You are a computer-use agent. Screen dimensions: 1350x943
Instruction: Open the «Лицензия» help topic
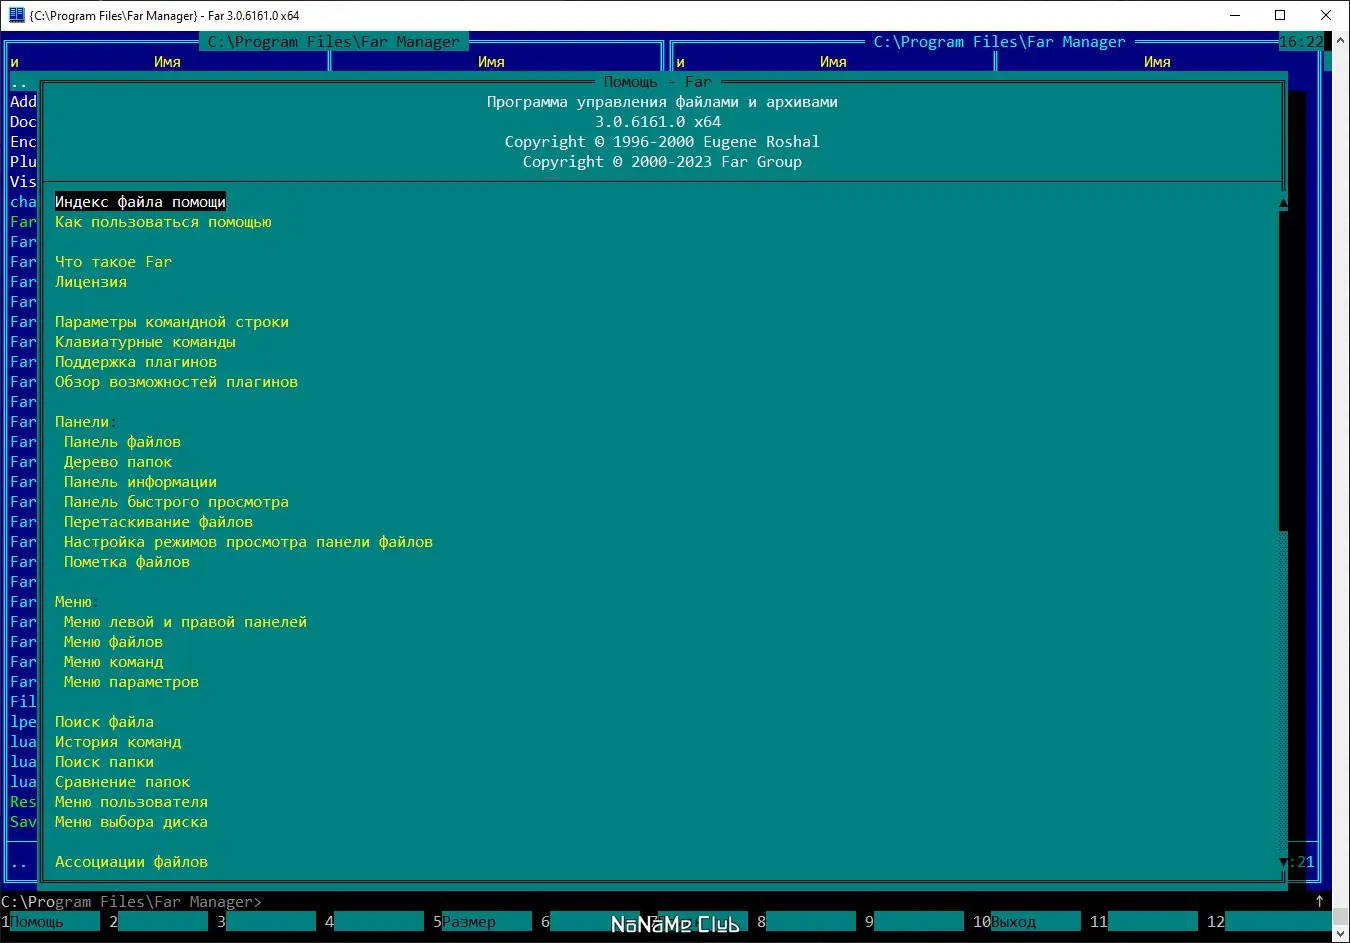click(x=90, y=281)
